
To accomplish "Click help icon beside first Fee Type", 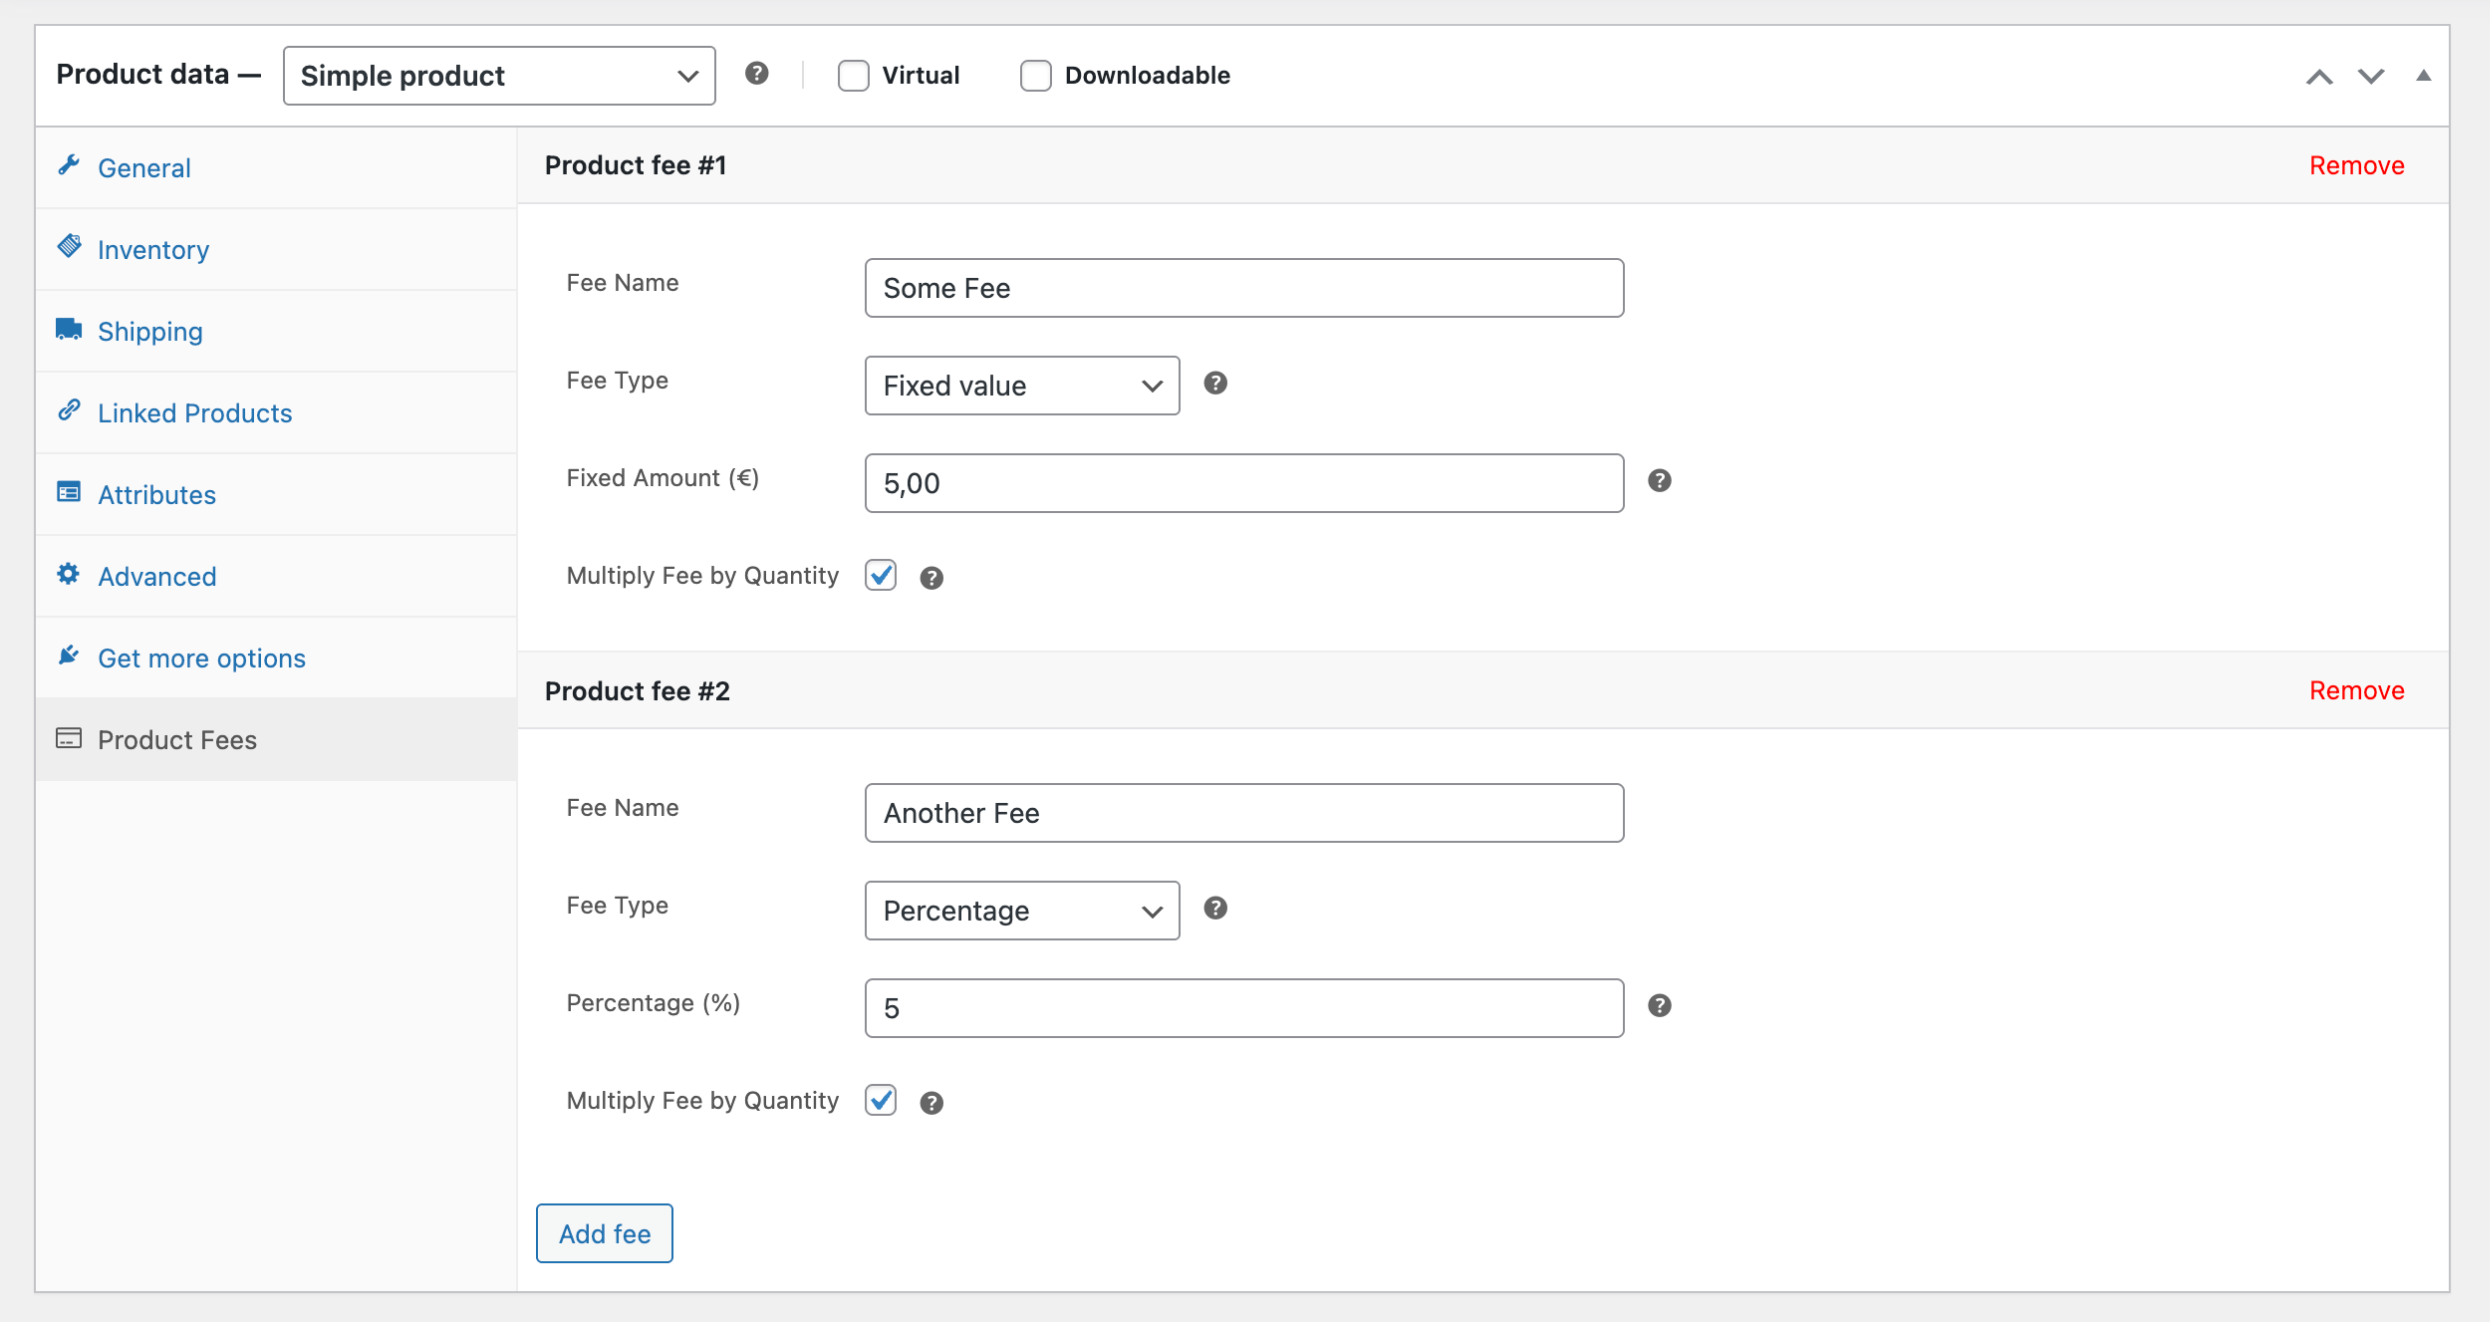I will 1215,383.
